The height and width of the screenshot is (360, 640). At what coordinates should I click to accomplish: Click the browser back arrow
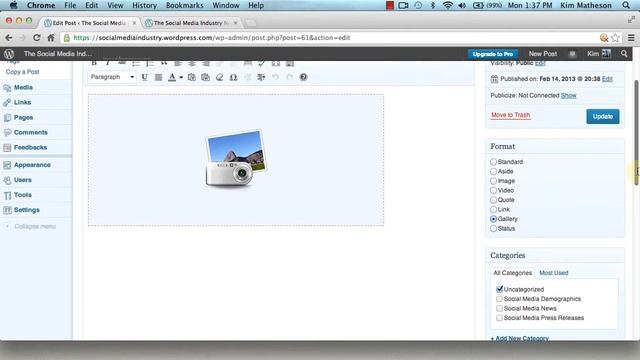coord(9,38)
